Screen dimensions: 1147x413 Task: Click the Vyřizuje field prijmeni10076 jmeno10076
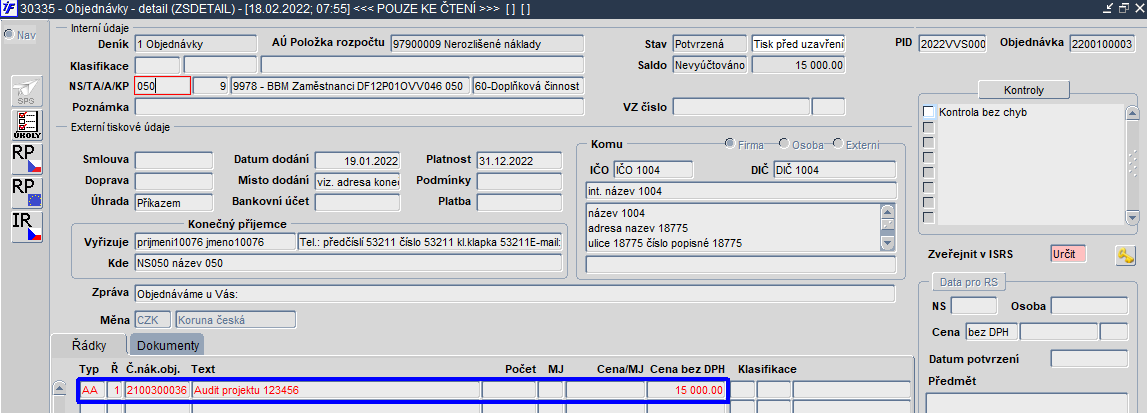pos(214,242)
